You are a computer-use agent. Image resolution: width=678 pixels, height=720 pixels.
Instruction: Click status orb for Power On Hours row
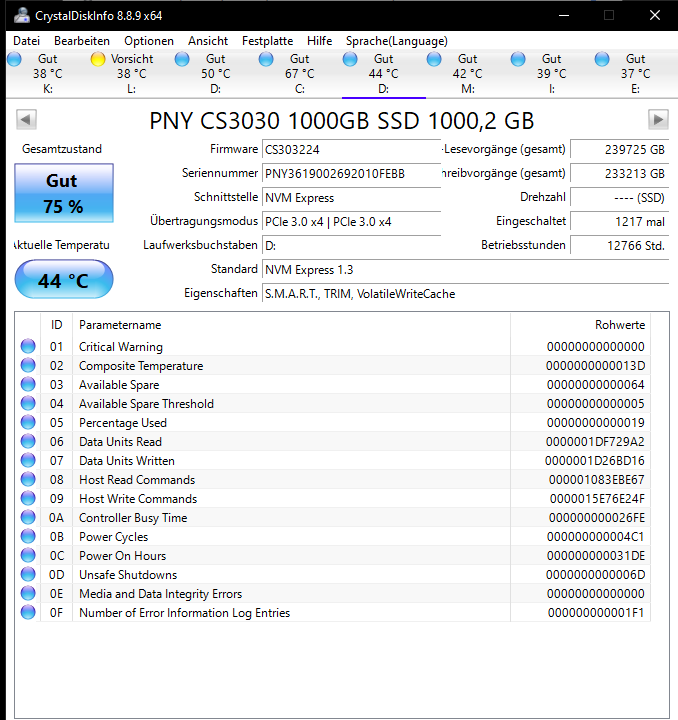tap(28, 555)
